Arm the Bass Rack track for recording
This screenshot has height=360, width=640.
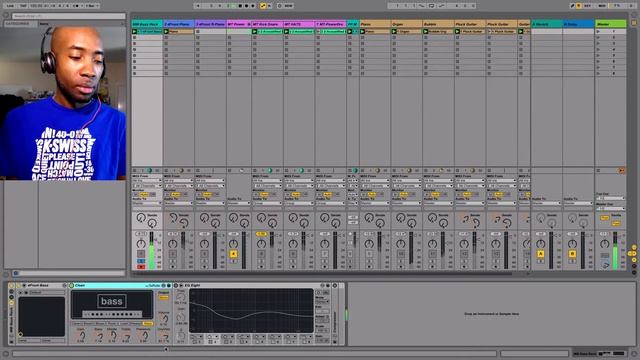pyautogui.click(x=141, y=267)
